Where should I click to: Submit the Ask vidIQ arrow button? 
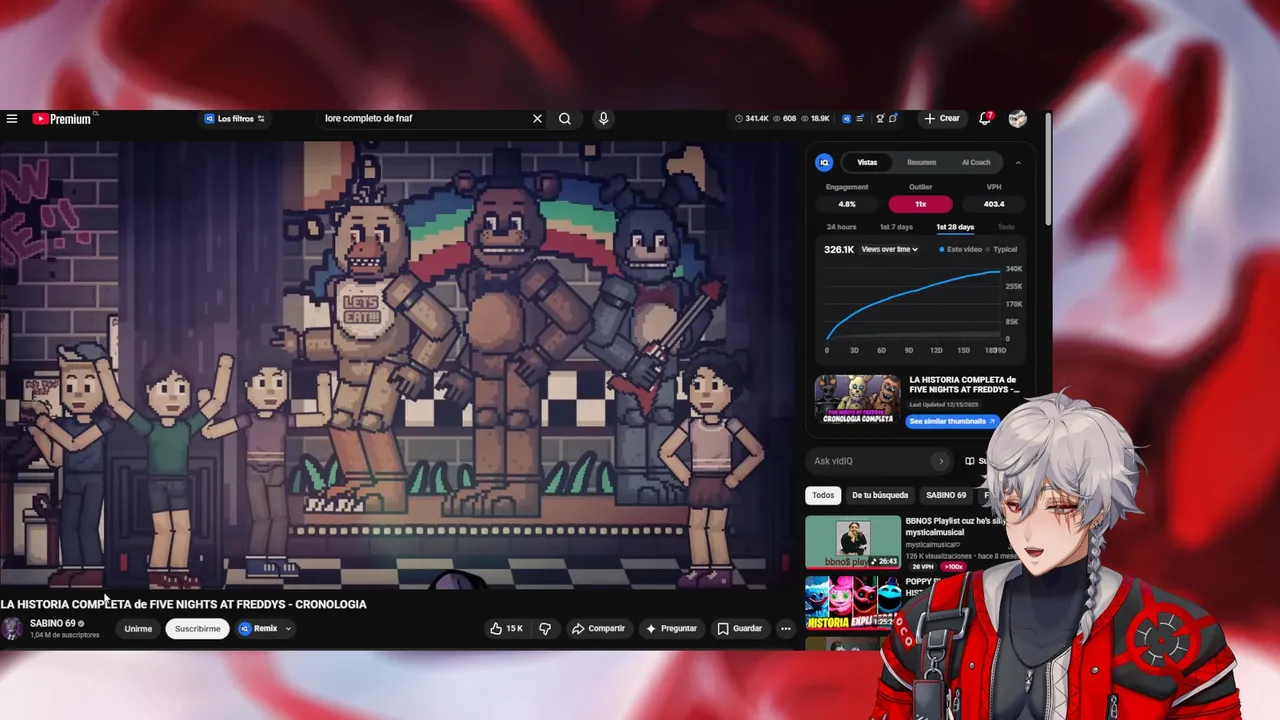[x=940, y=461]
